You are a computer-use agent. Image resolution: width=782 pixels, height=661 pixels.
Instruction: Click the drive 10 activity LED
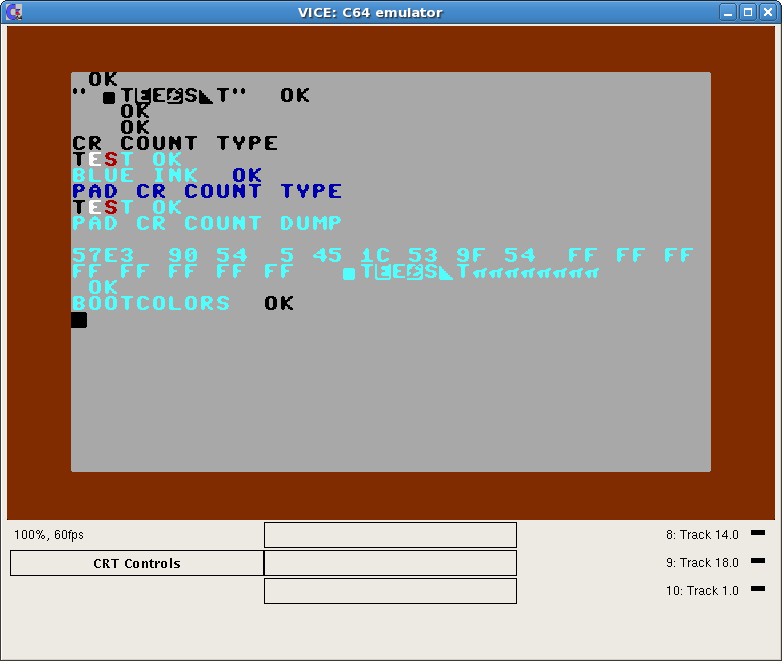pyautogui.click(x=757, y=589)
